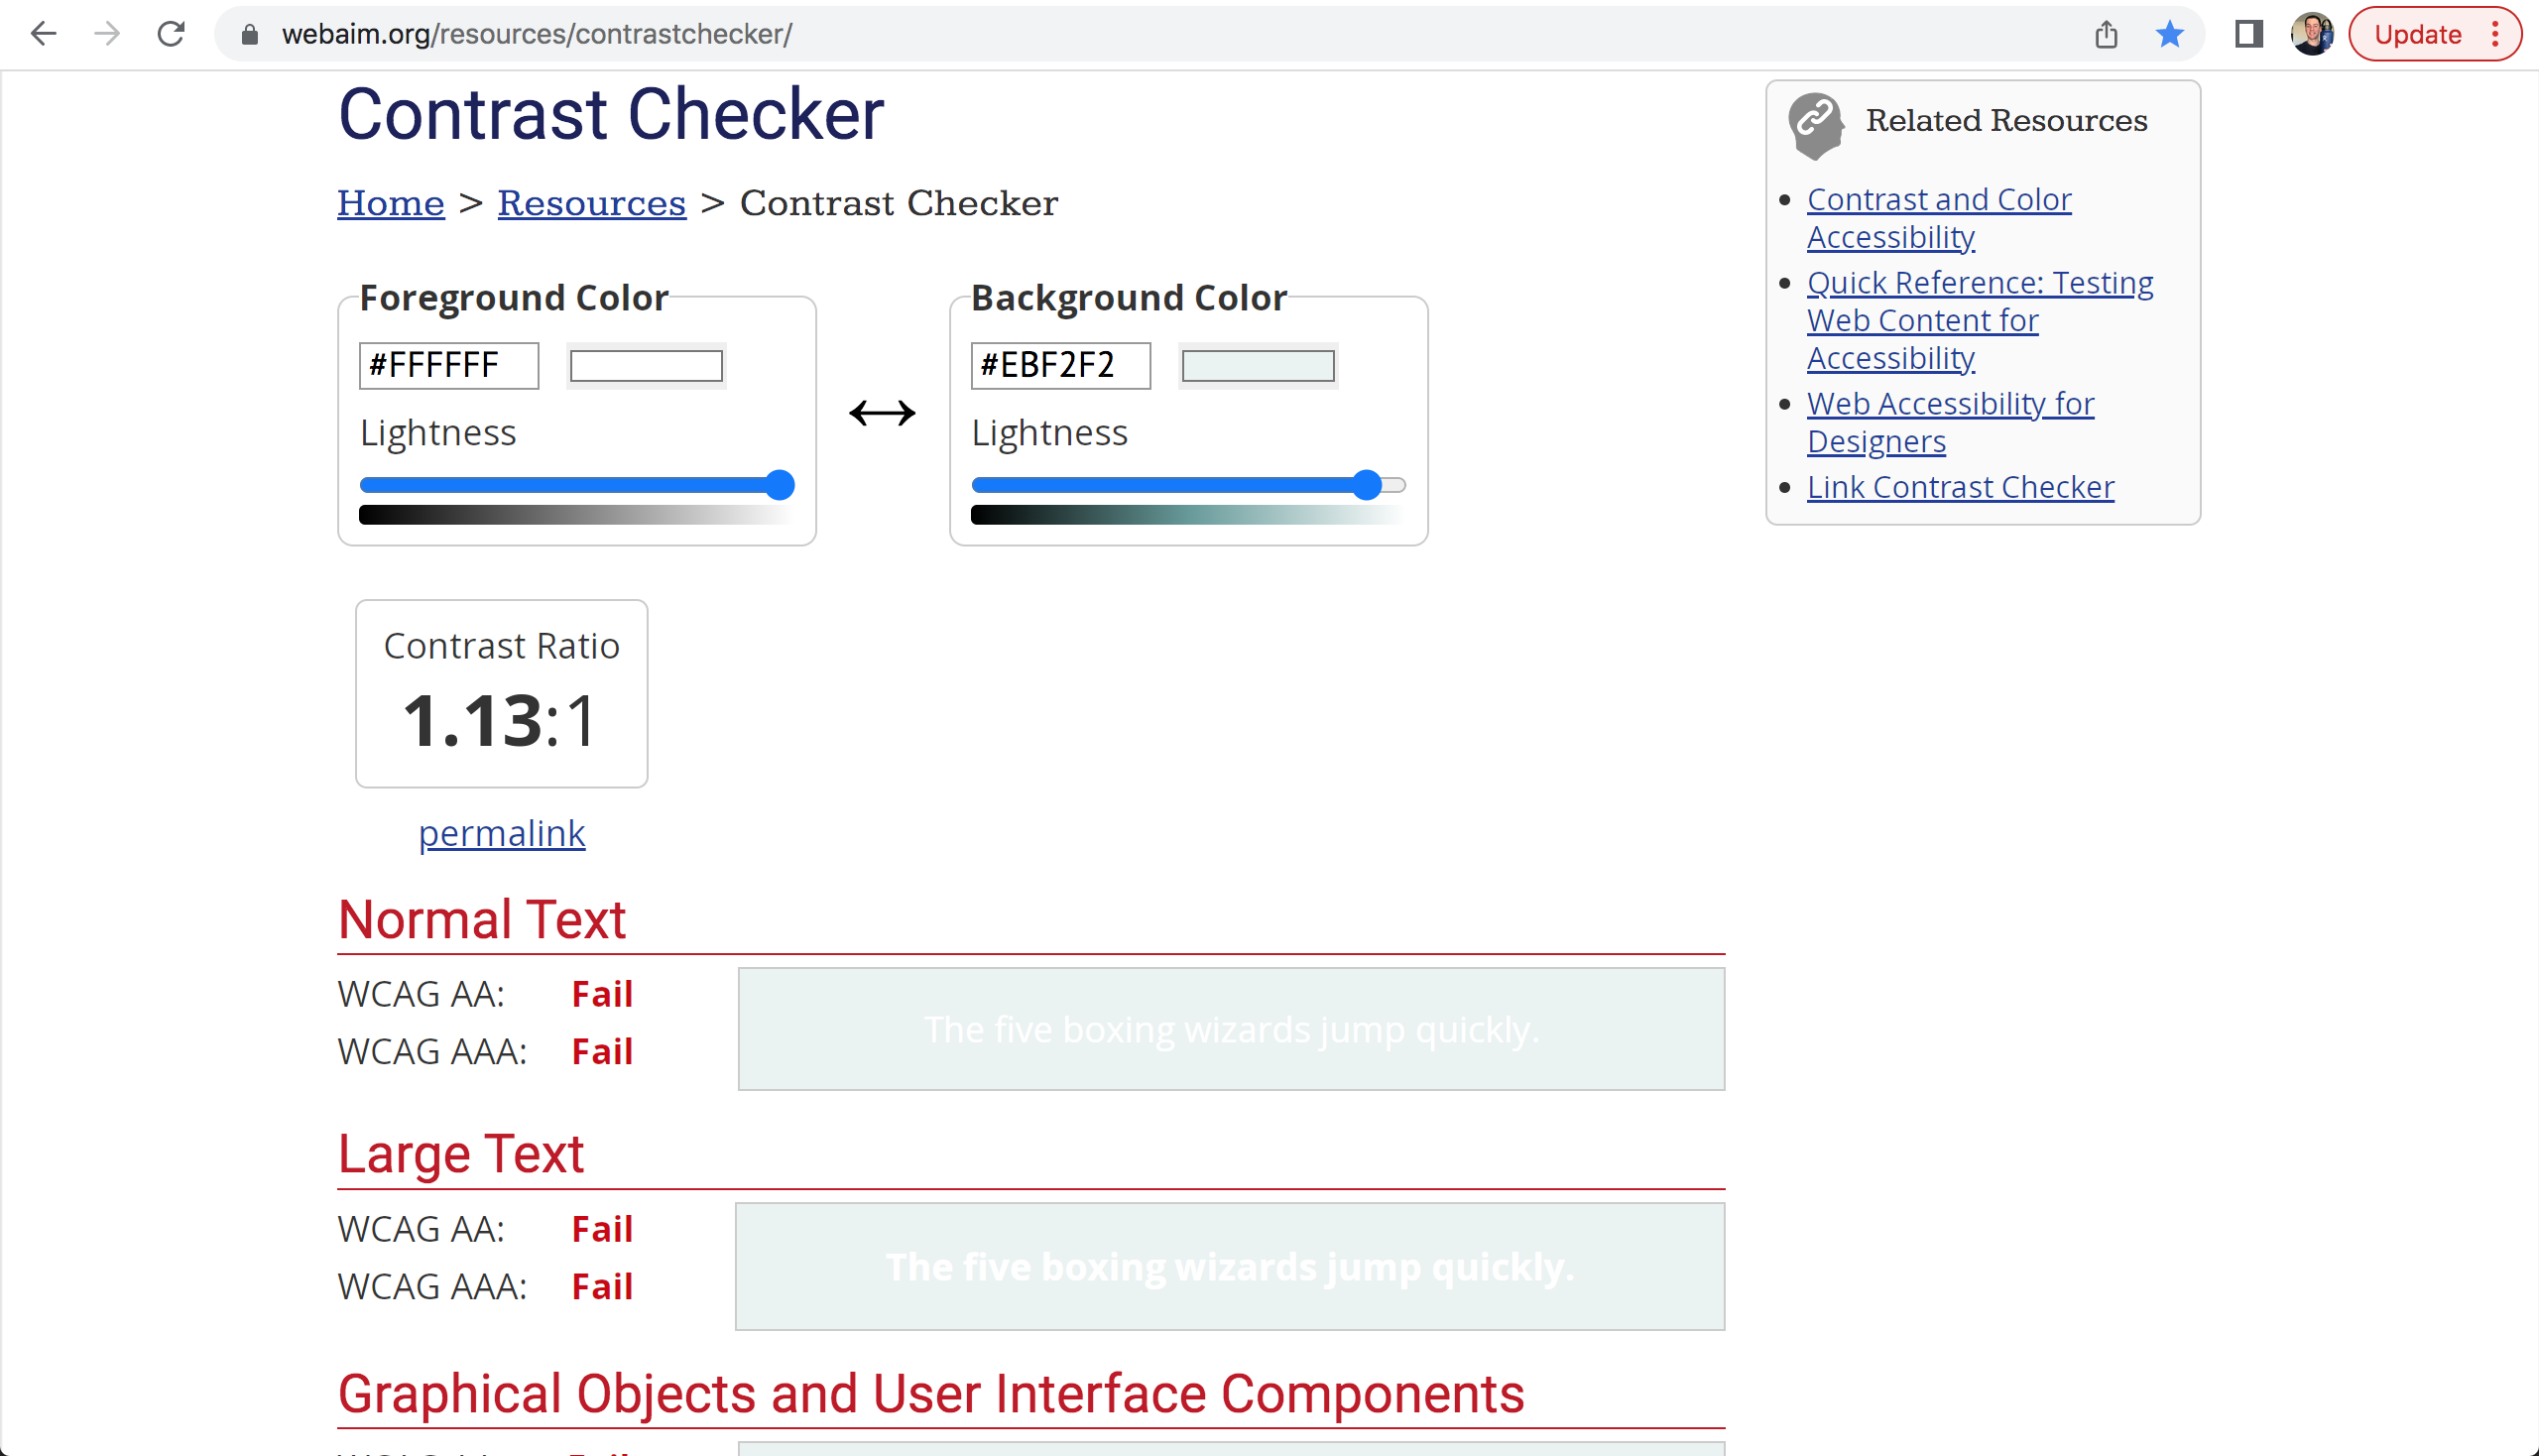
Task: Click the foreground lightness slider handle
Action: coord(779,485)
